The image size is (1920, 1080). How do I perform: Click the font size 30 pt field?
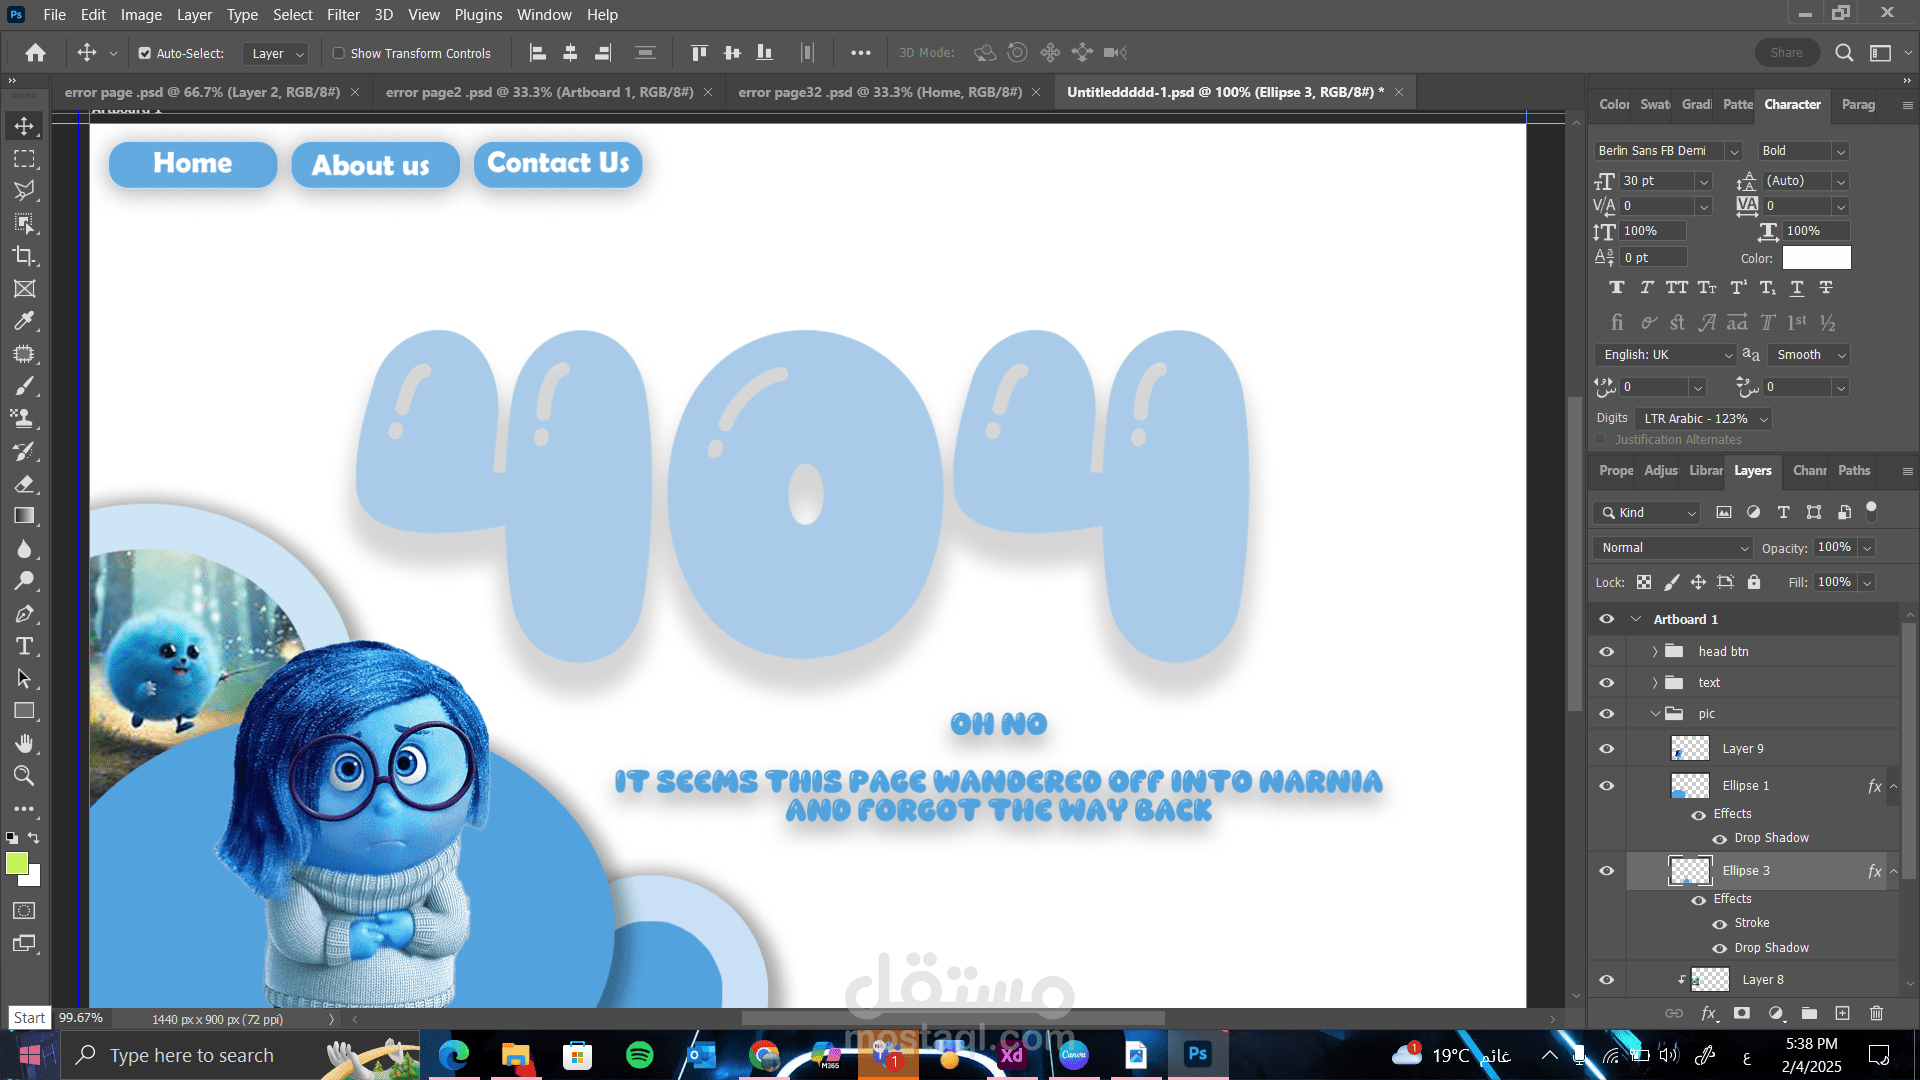(x=1657, y=181)
